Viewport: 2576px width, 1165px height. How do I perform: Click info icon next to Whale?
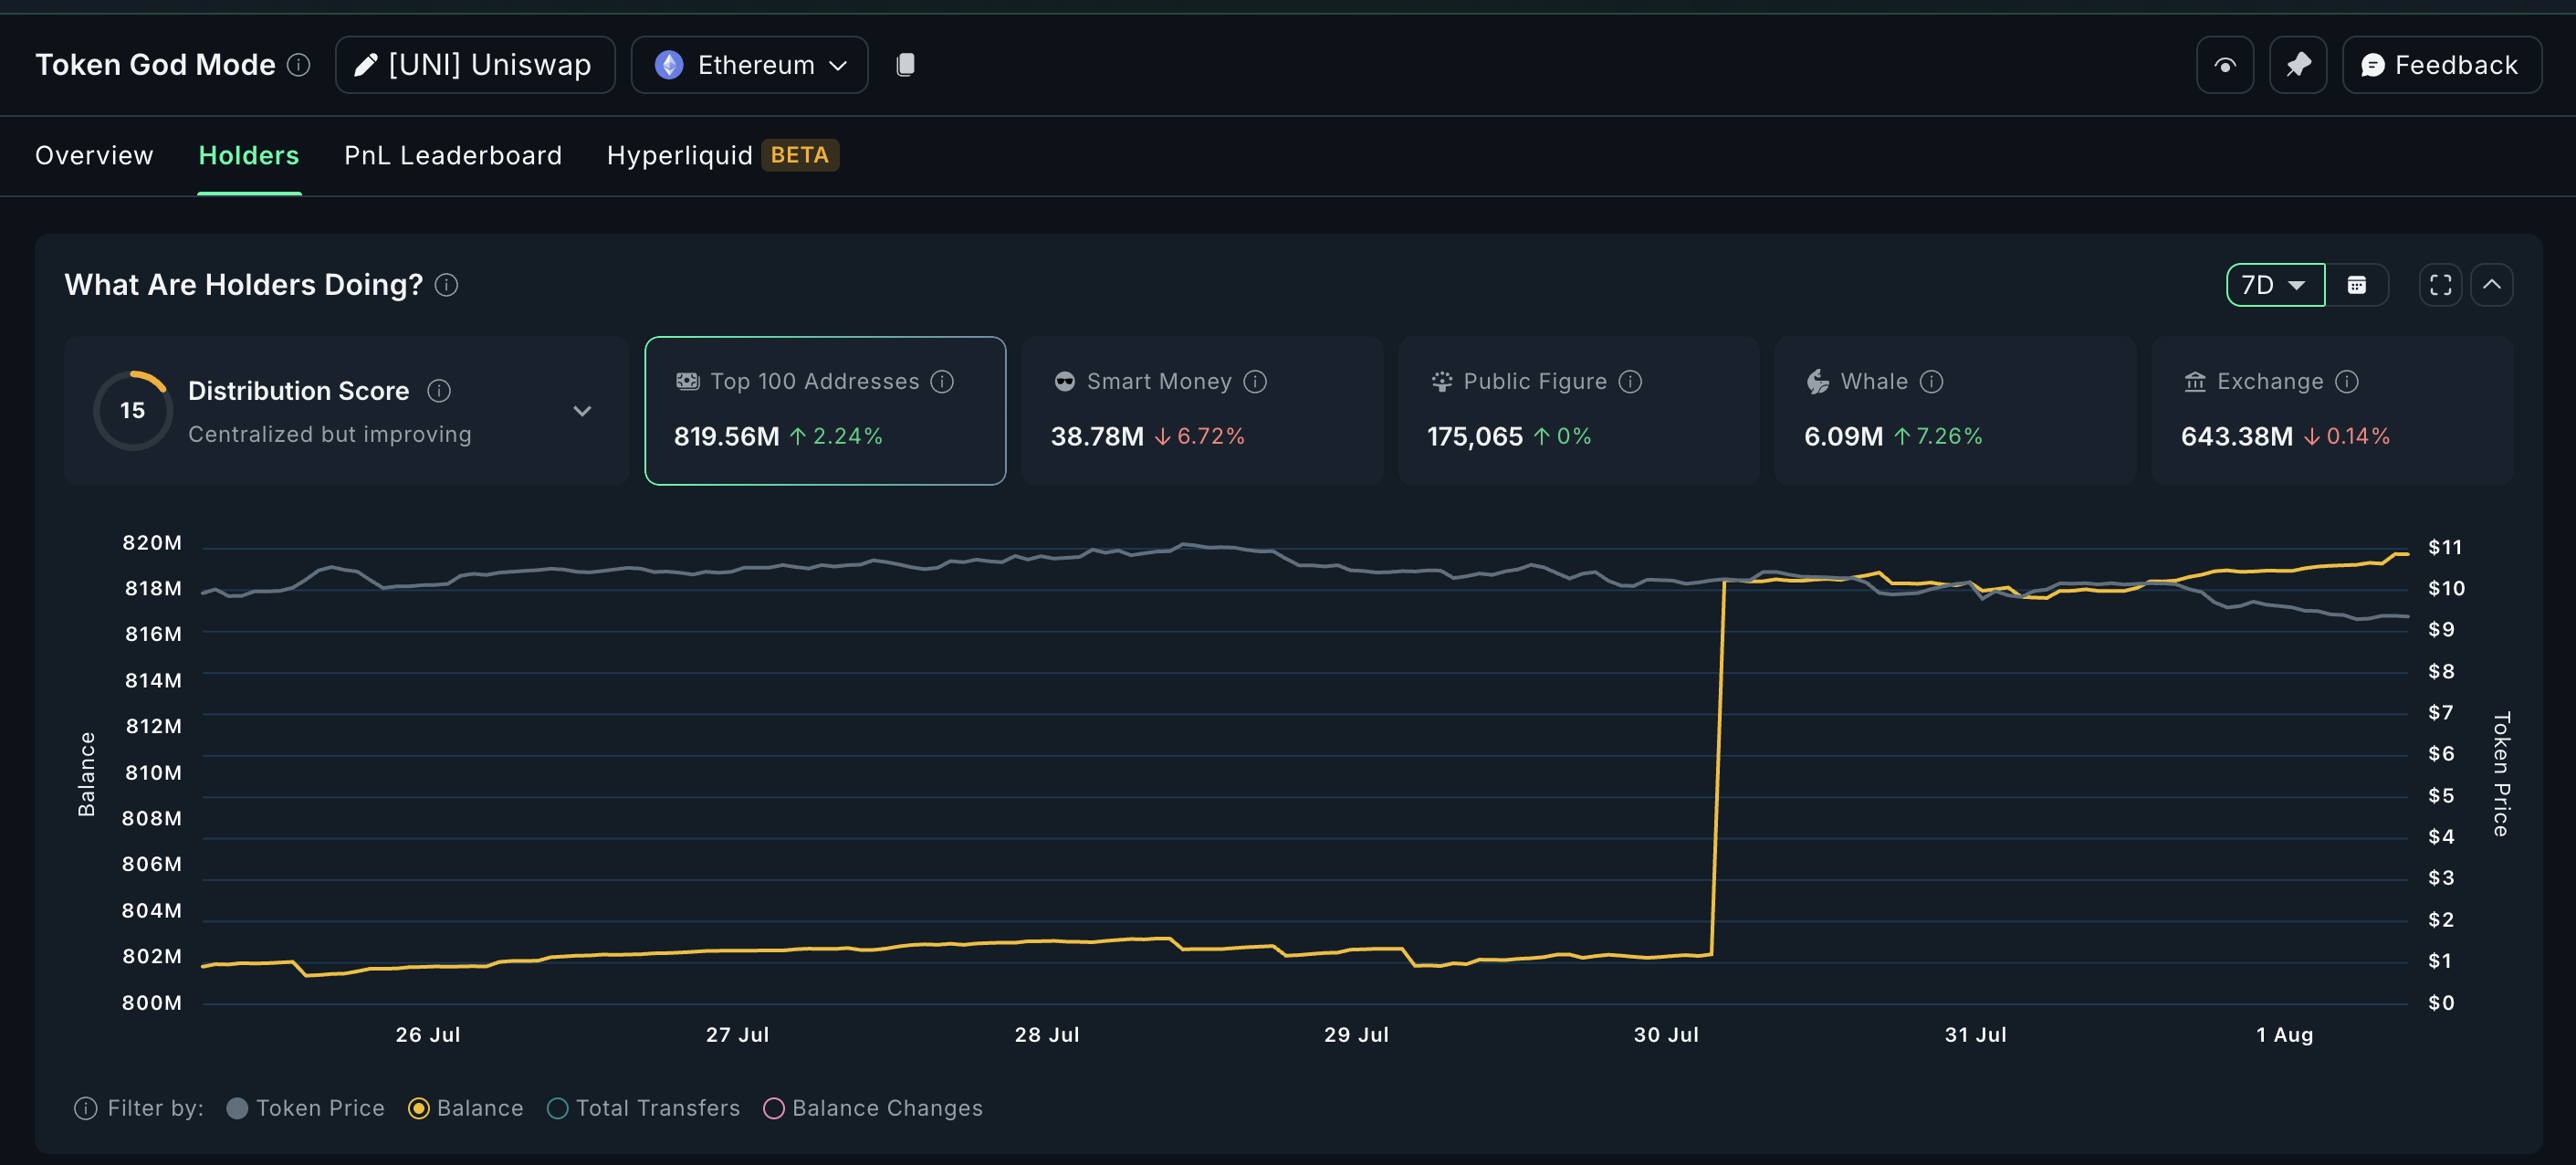pyautogui.click(x=1931, y=381)
